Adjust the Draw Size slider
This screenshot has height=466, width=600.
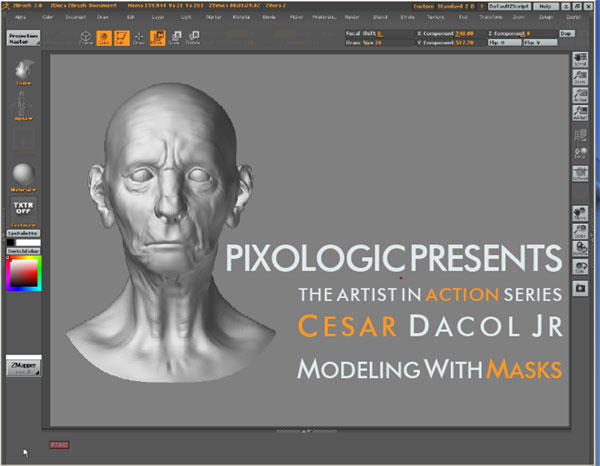click(379, 42)
